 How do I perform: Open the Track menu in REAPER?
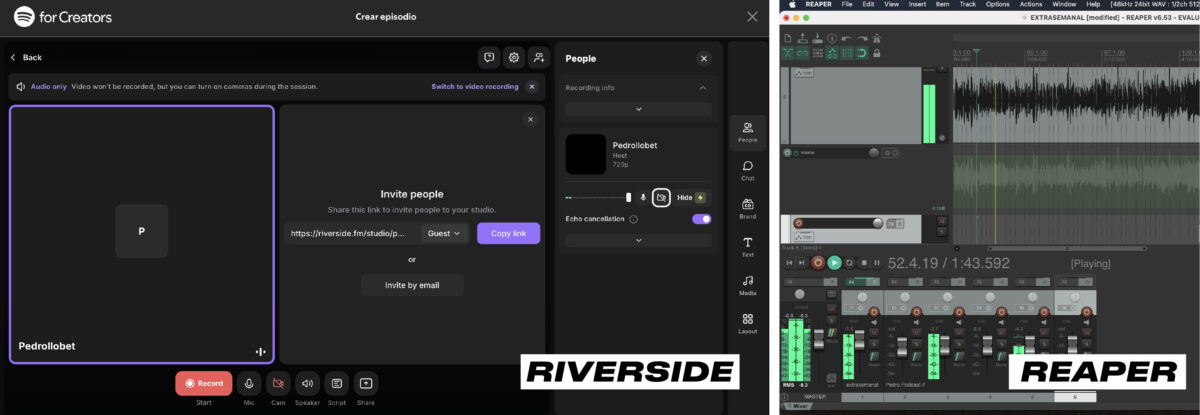[967, 5]
